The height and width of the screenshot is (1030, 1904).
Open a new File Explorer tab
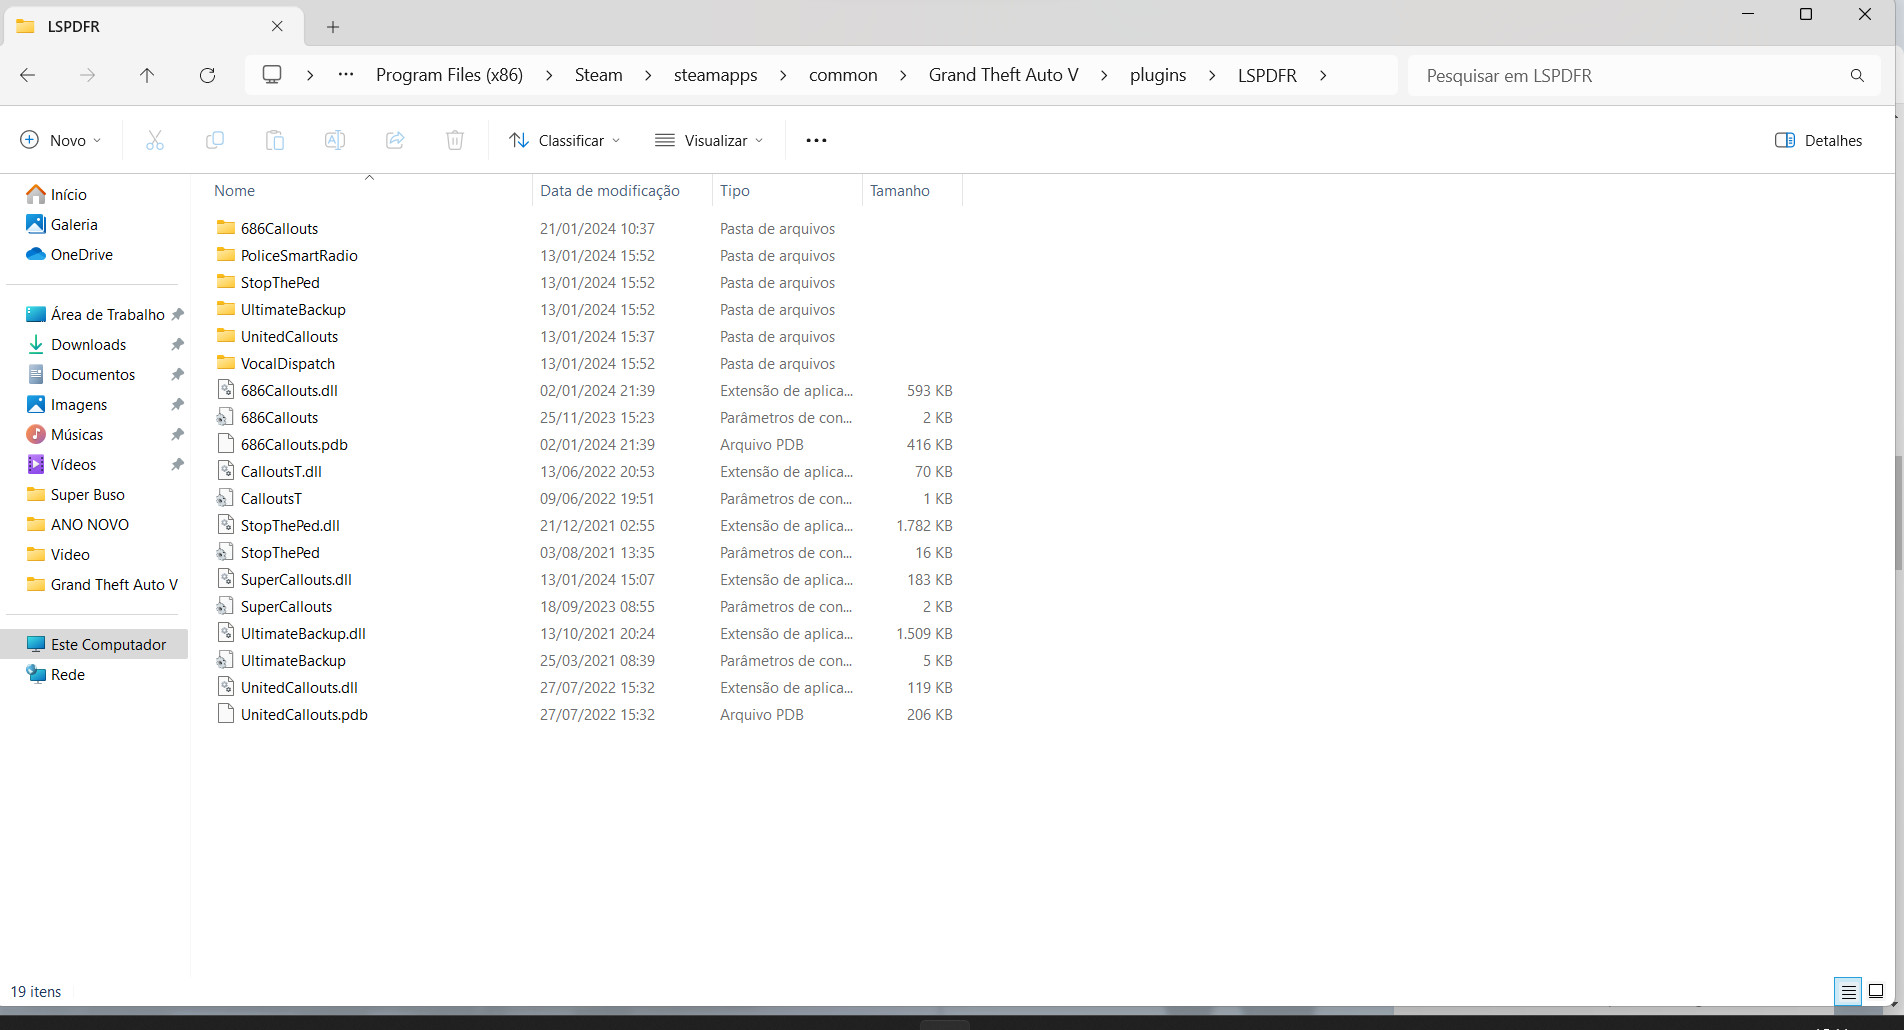tap(333, 27)
